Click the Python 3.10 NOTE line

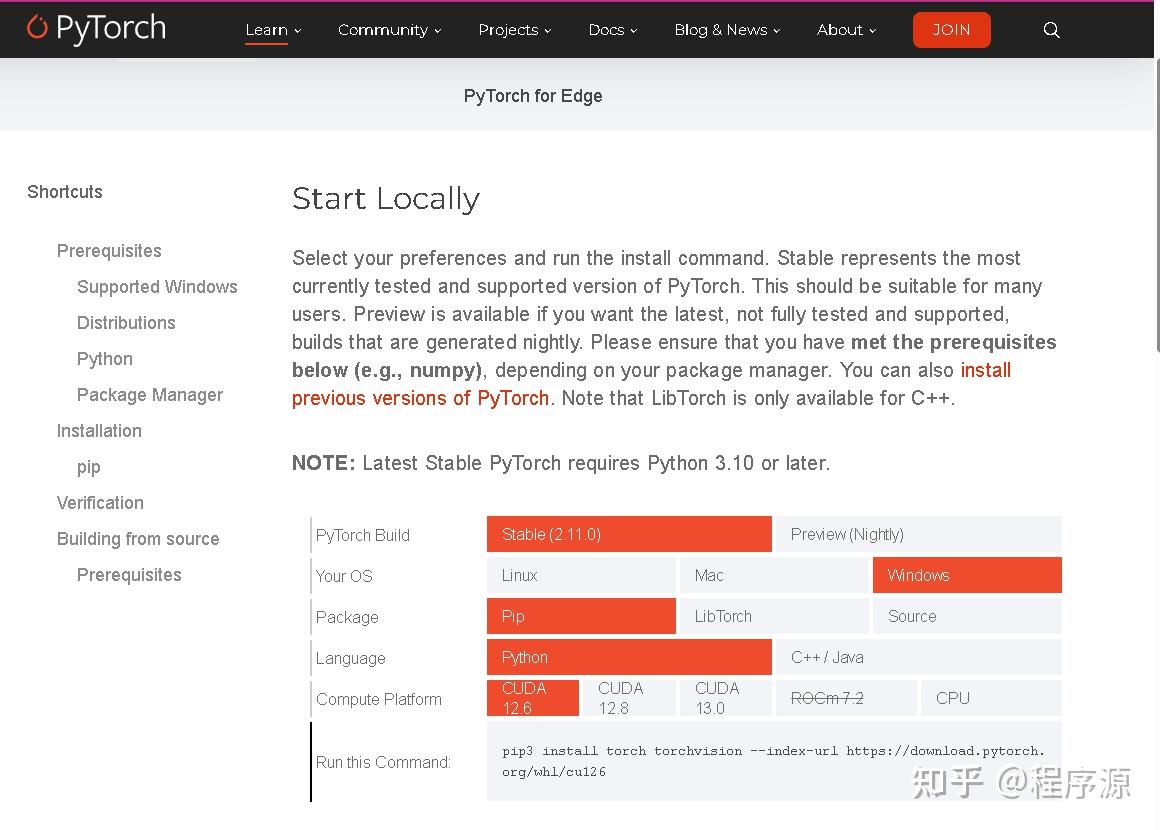click(x=561, y=463)
